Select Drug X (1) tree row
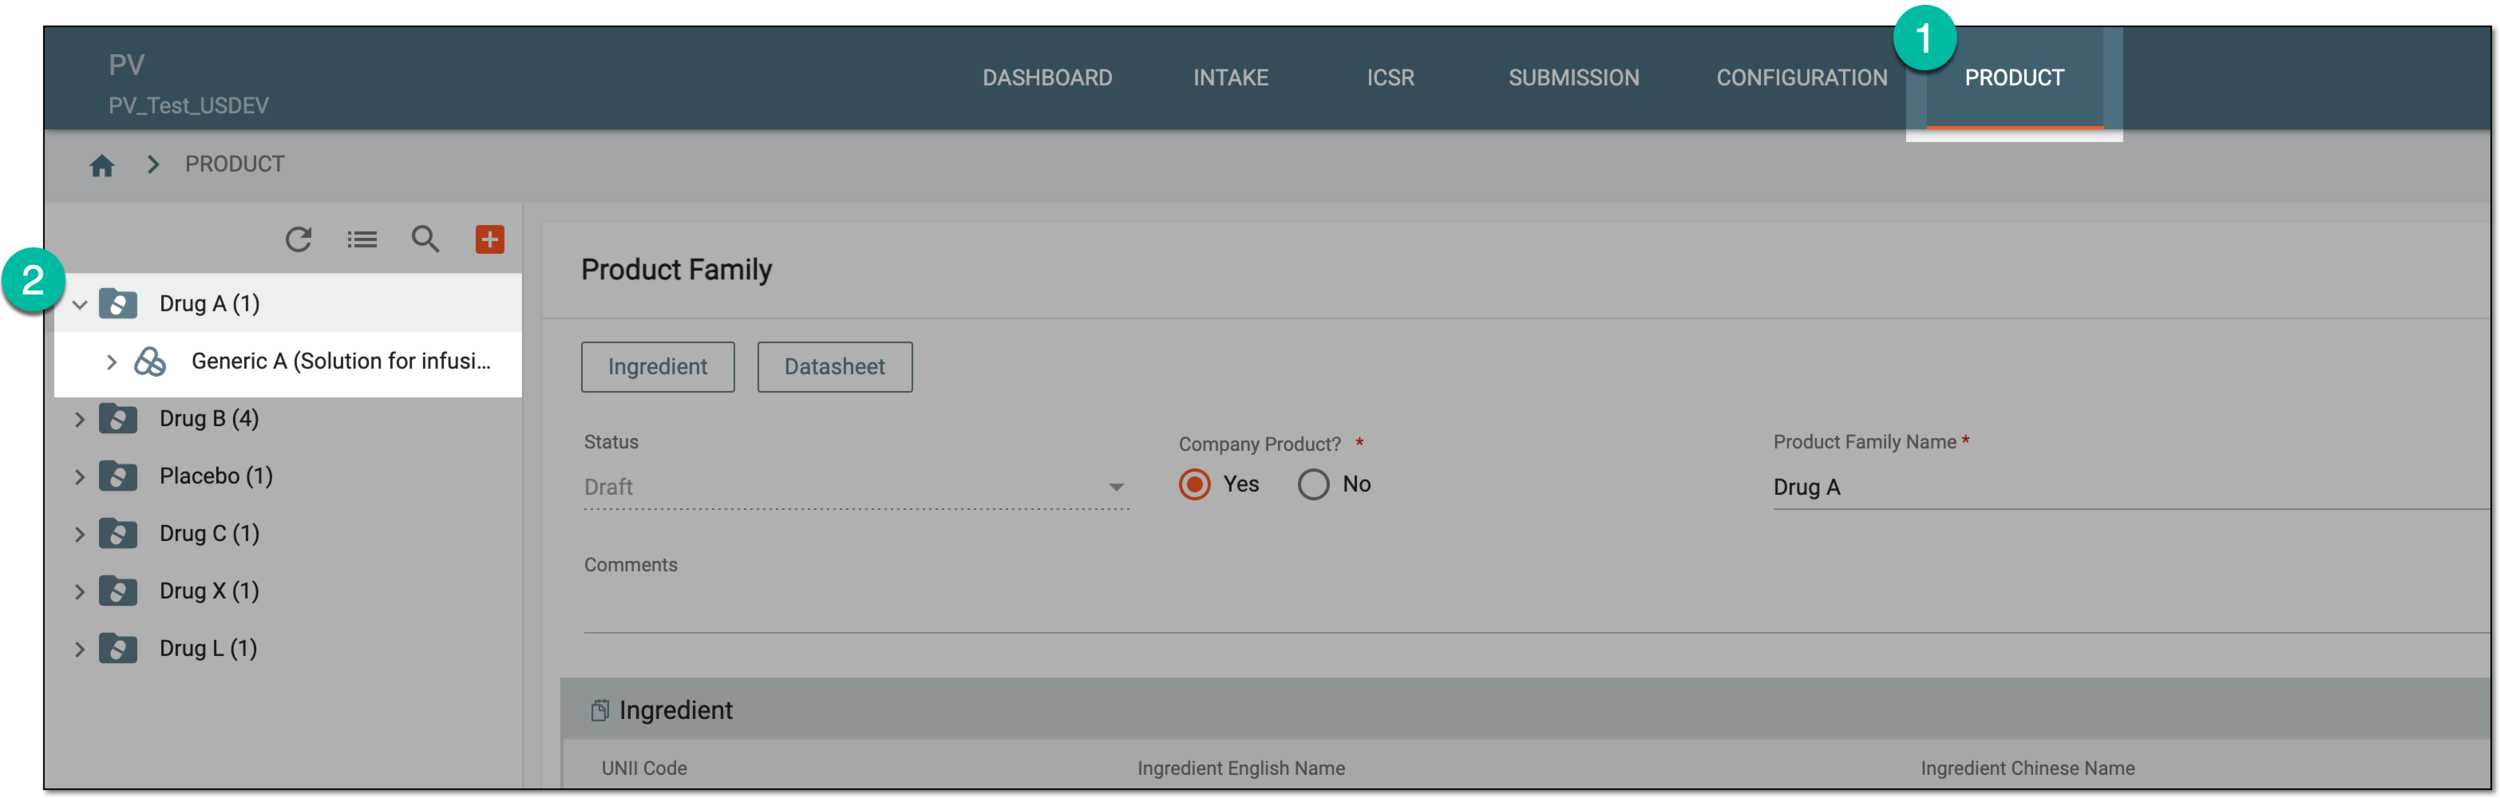Screen dimensions: 2500x798 [x=288, y=591]
